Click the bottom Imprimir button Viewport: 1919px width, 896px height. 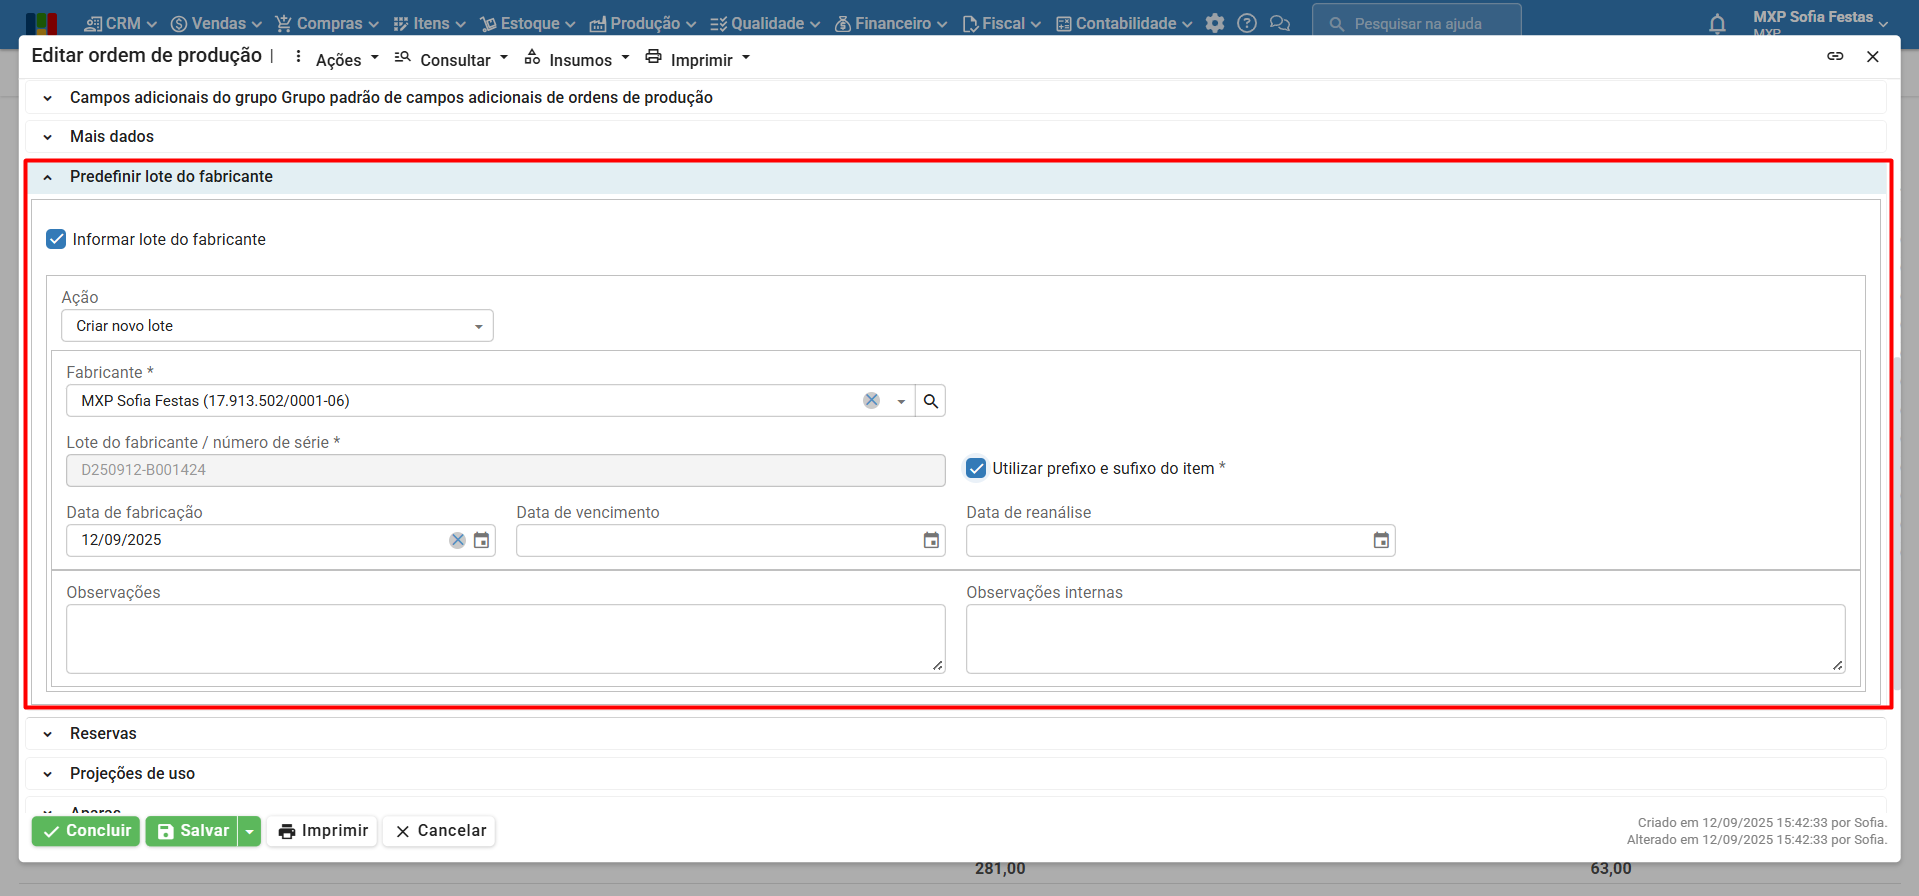pos(322,831)
